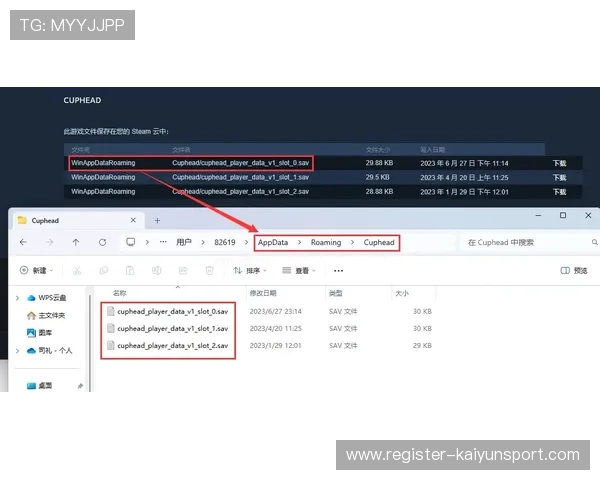Download slot_2.sav from Steam Cloud
This screenshot has width=600, height=480.
(559, 191)
